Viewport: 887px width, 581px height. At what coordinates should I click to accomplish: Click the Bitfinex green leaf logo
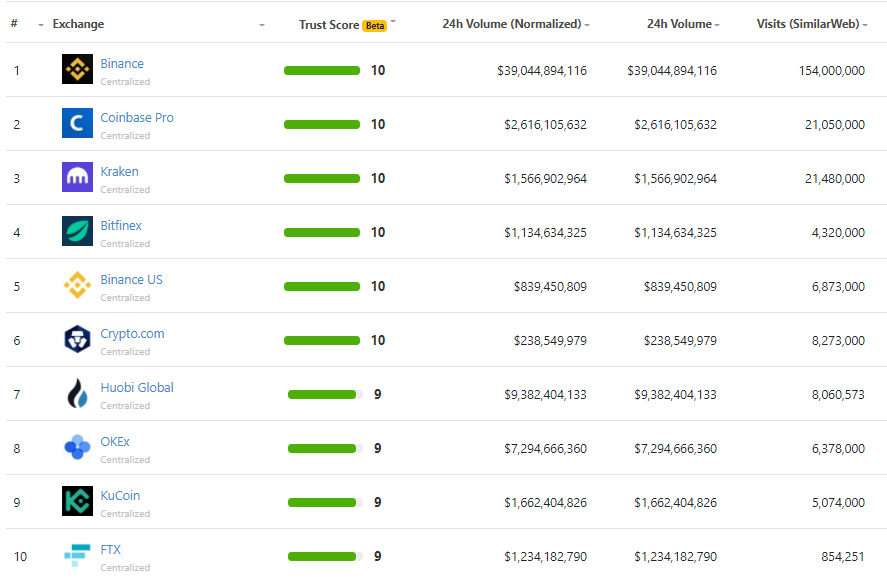coord(77,231)
